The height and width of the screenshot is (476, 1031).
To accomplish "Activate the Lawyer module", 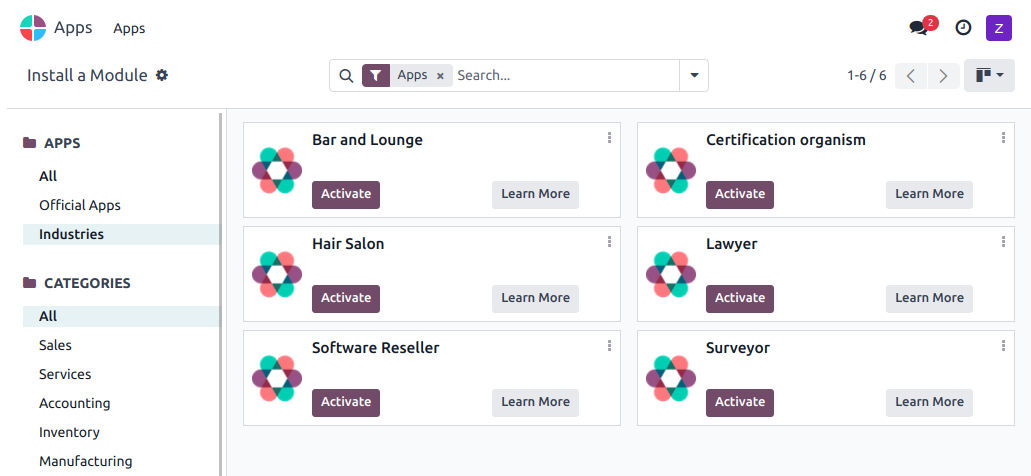I will [740, 298].
